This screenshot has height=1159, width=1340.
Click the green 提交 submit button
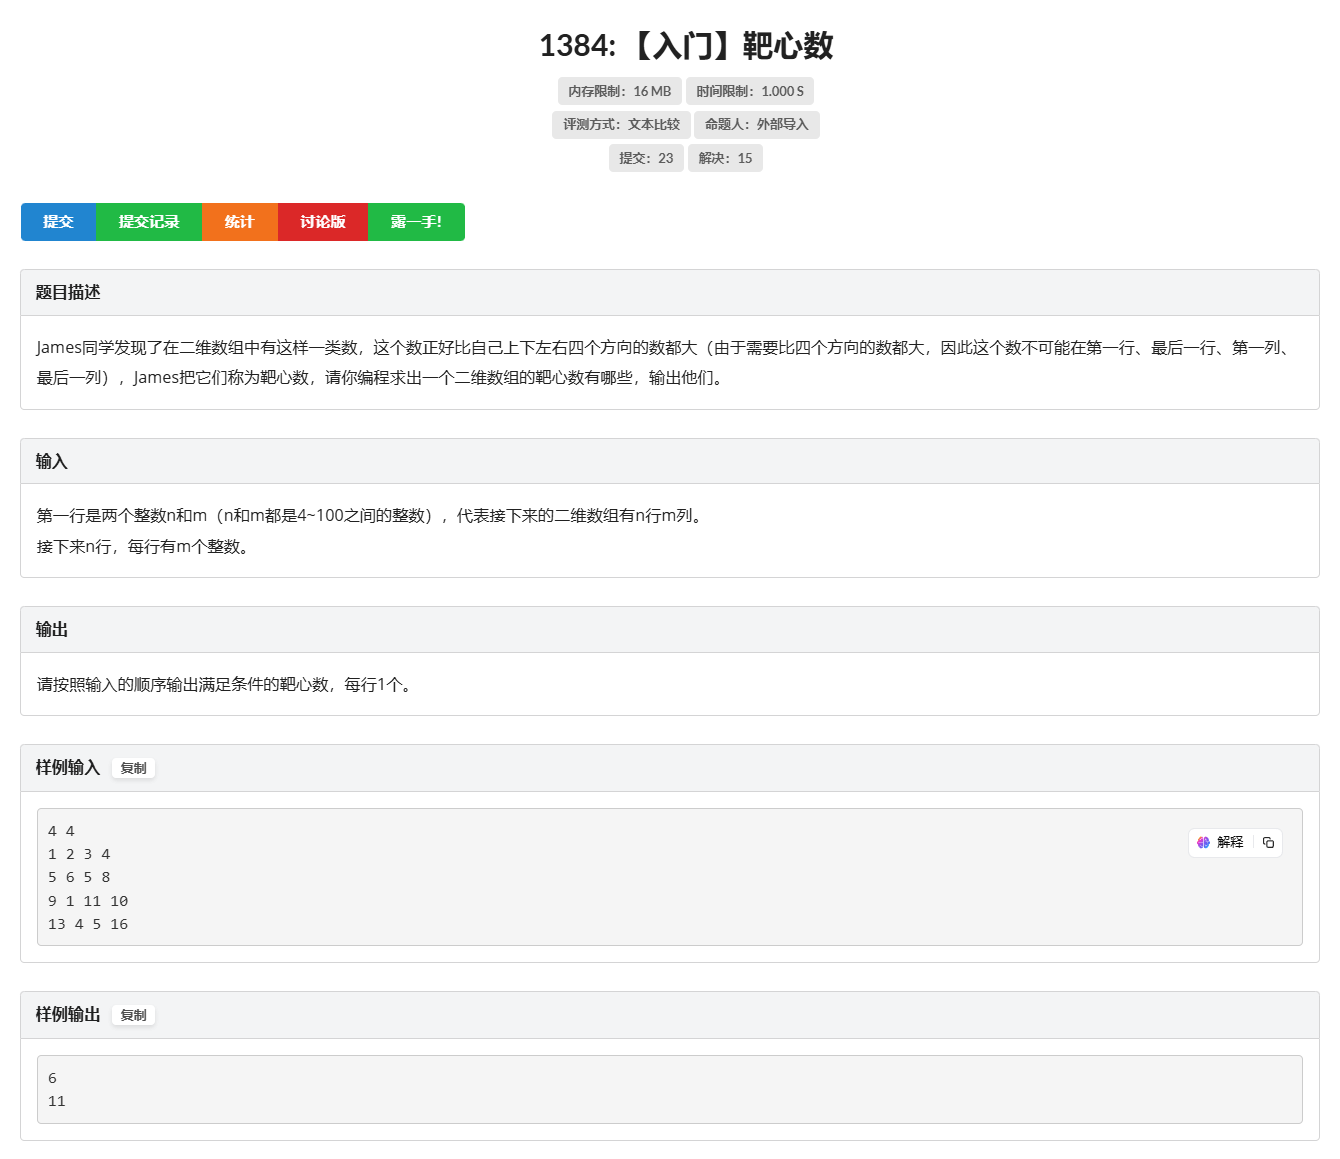(57, 222)
